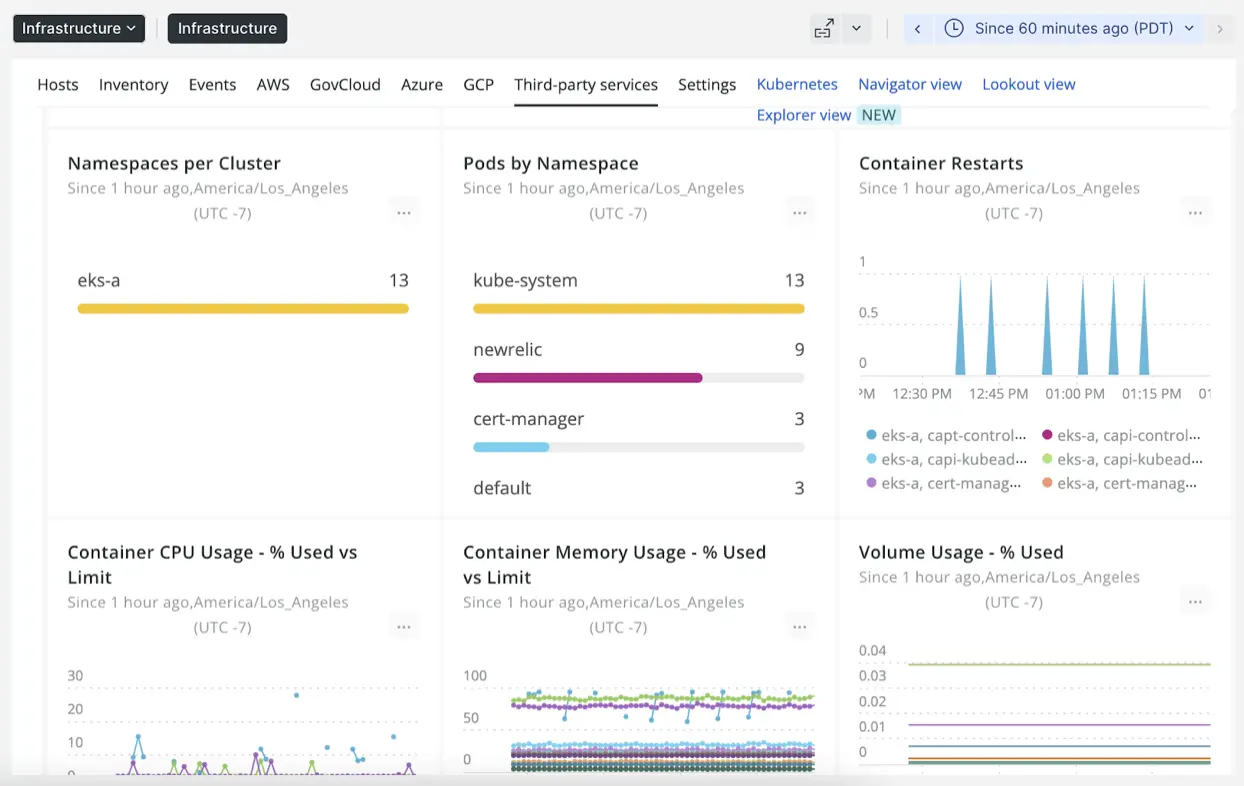
Task: Open the Volume Usage ellipsis menu
Action: tap(1195, 601)
